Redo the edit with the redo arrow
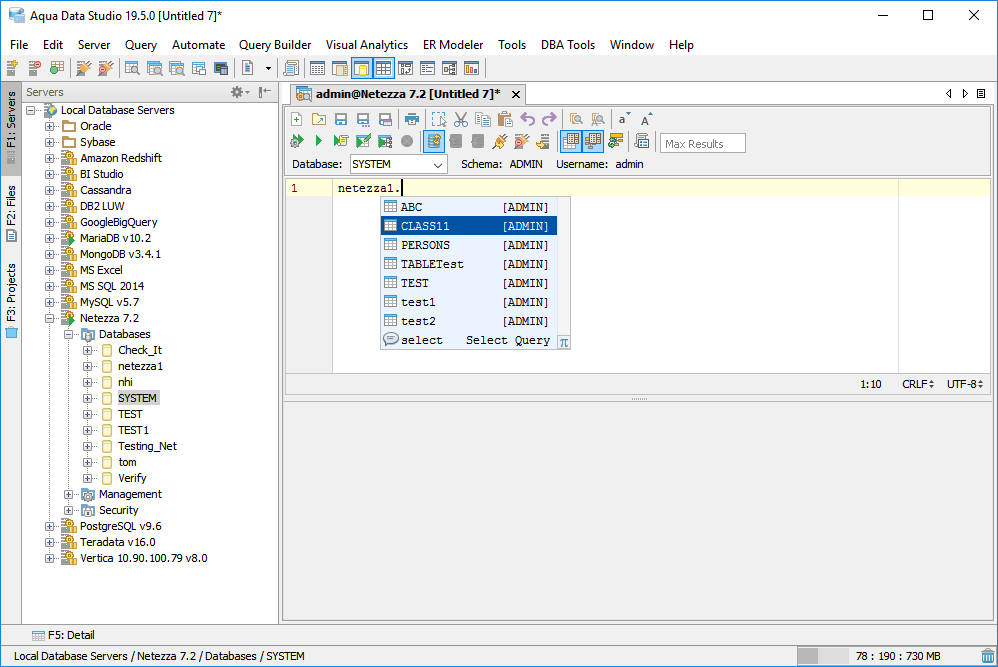This screenshot has height=667, width=998. click(549, 119)
